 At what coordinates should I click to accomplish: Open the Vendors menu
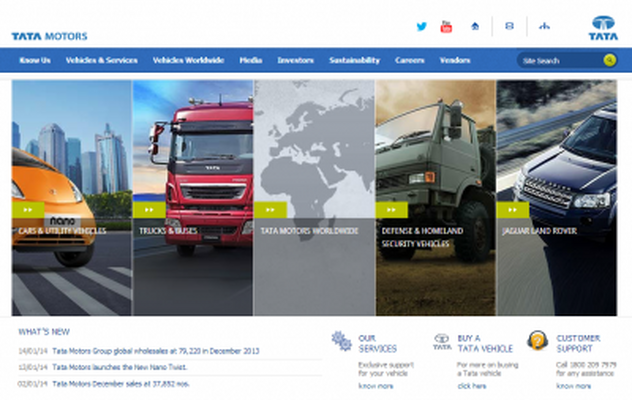pos(455,60)
